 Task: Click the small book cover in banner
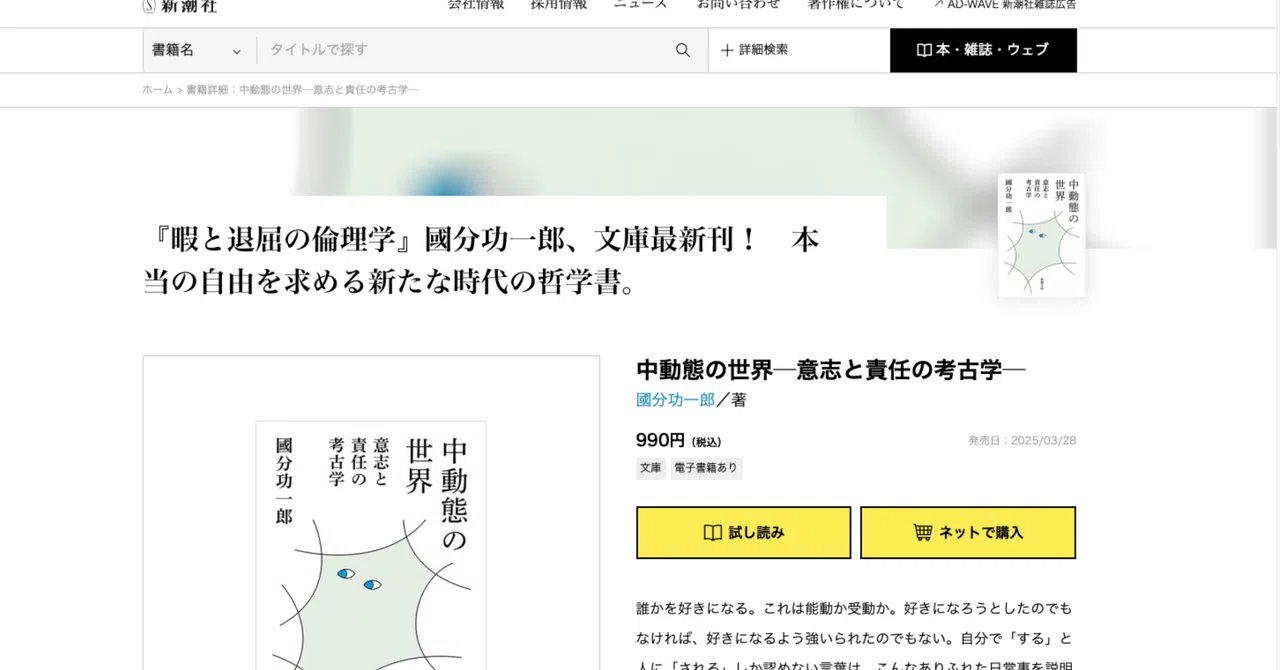tap(1041, 235)
